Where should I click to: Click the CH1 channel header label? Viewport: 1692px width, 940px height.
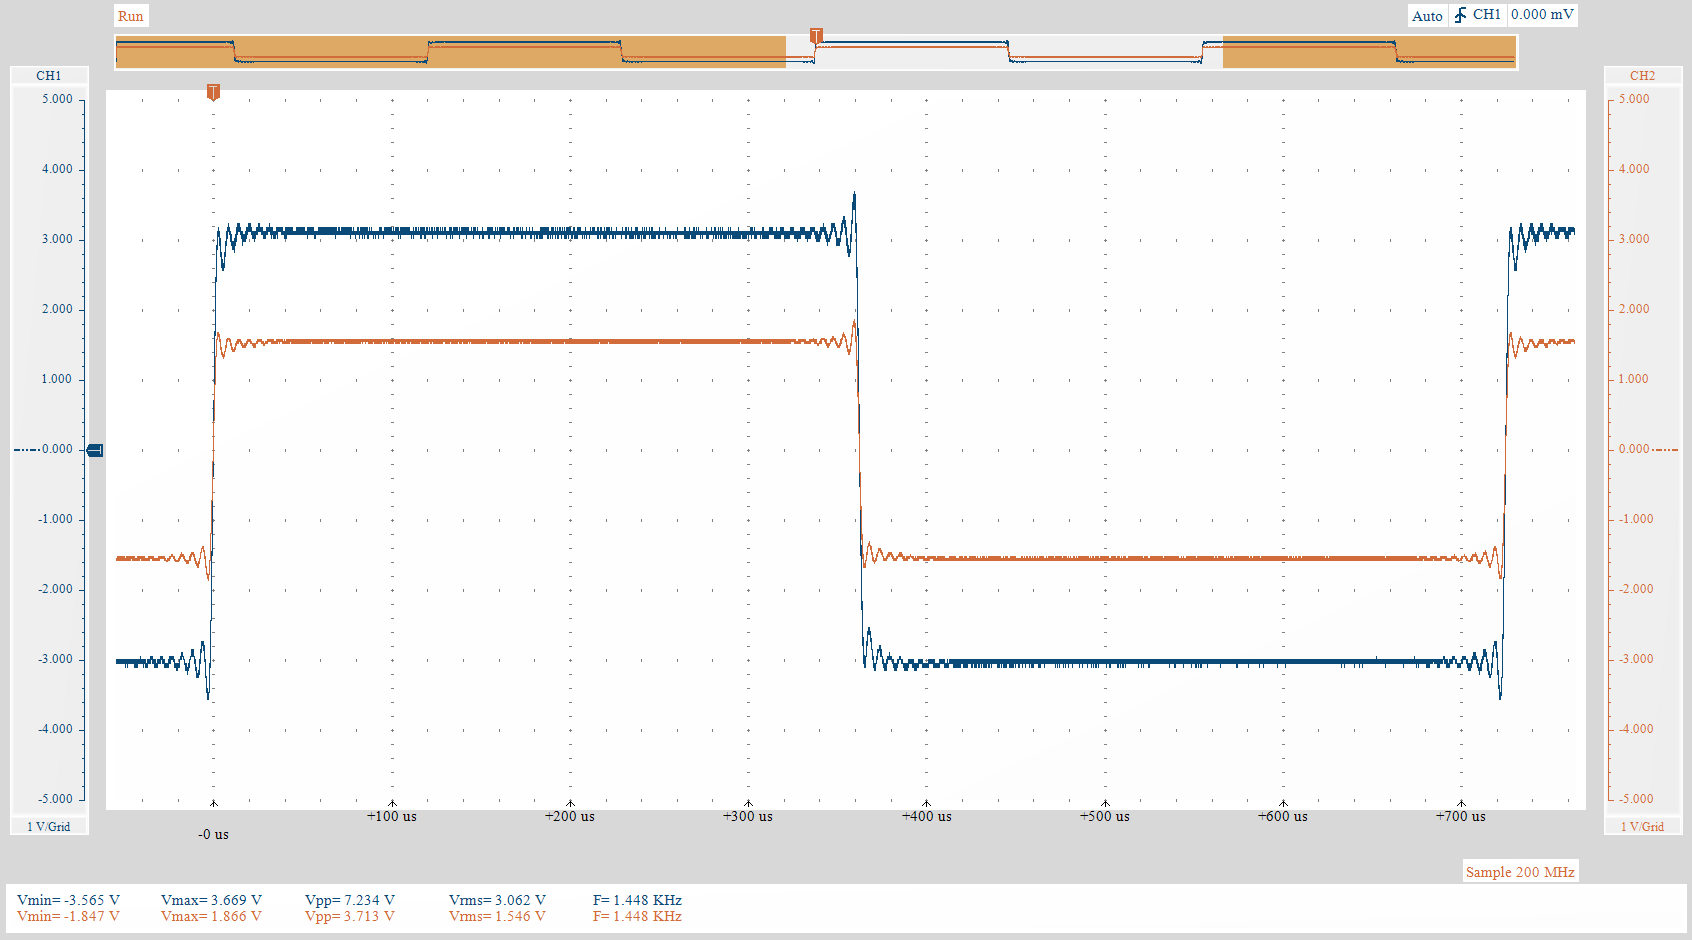[x=49, y=76]
